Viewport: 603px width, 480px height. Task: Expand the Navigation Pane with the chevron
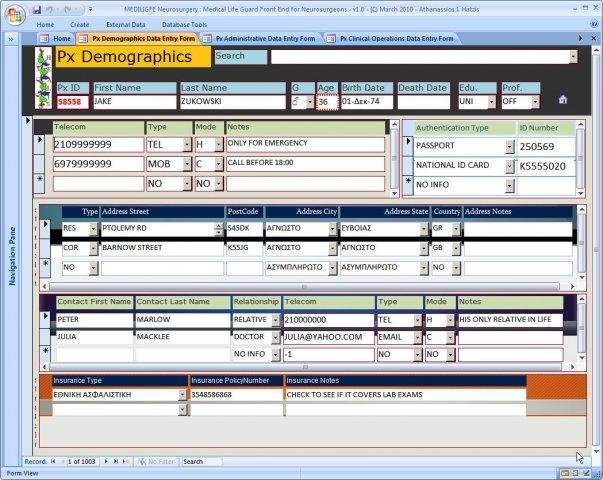click(11, 38)
